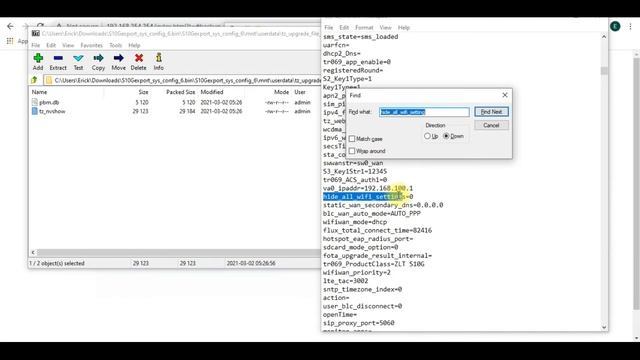Open Notepad Format menu

[x=364, y=27]
